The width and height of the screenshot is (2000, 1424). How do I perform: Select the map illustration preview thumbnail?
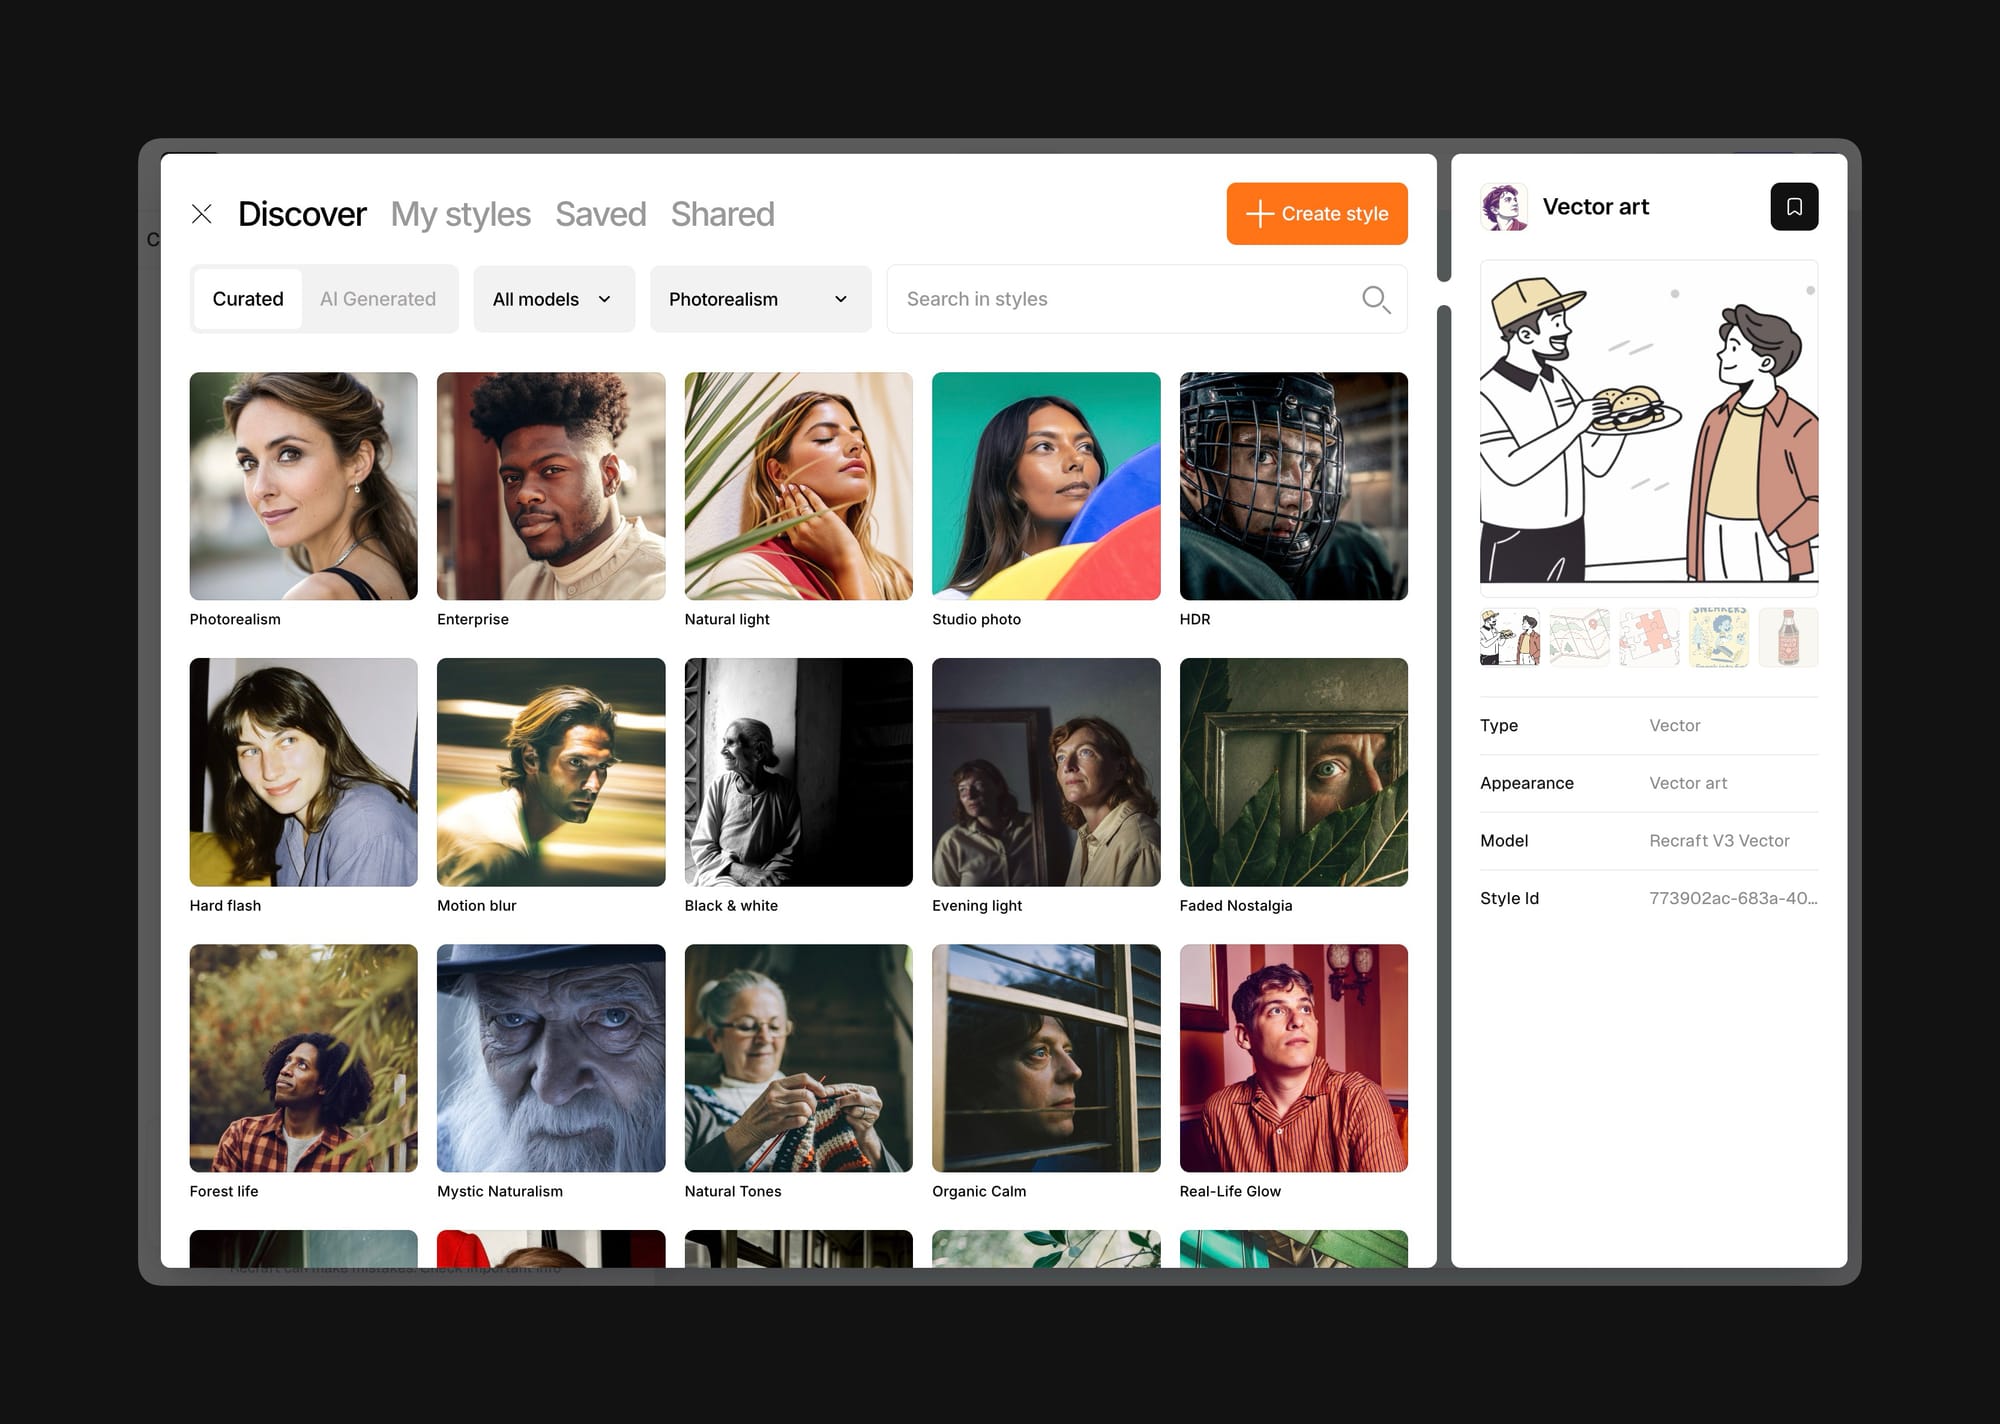(1579, 637)
